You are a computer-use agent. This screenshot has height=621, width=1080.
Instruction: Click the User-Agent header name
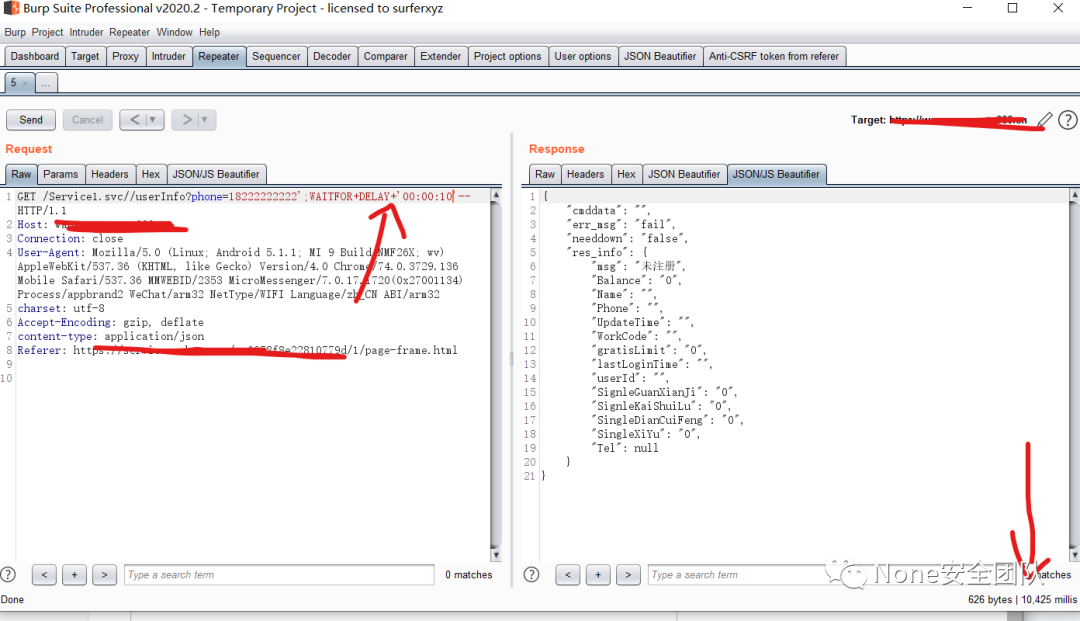click(49, 253)
